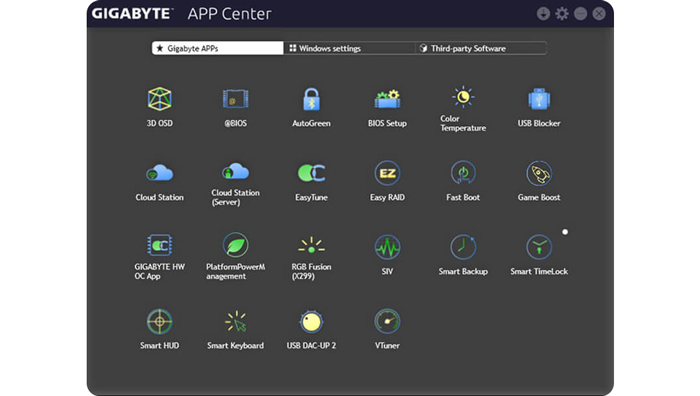Minimize the APP Center window
700x396 pixels.
(x=580, y=14)
